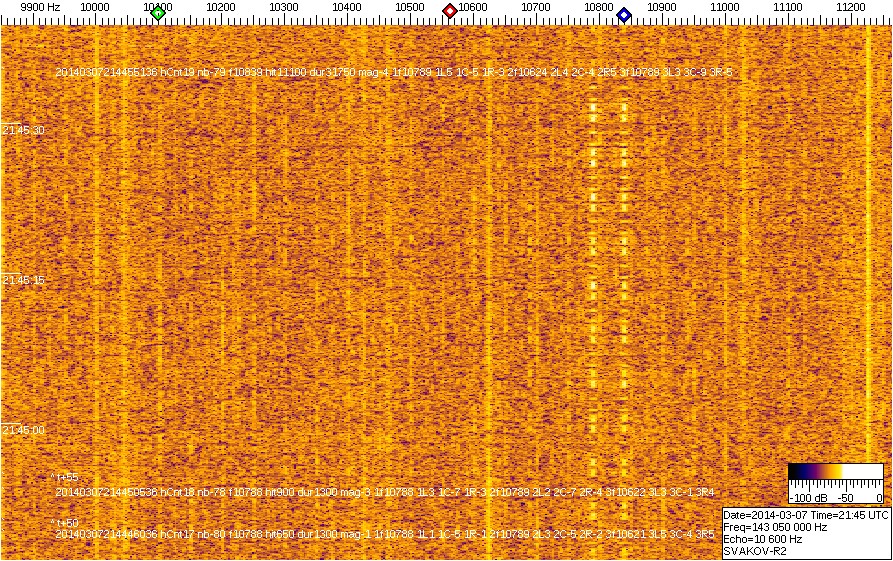Click the SVAKOV-R2 station label
The height and width of the screenshot is (561, 893).
752,551
